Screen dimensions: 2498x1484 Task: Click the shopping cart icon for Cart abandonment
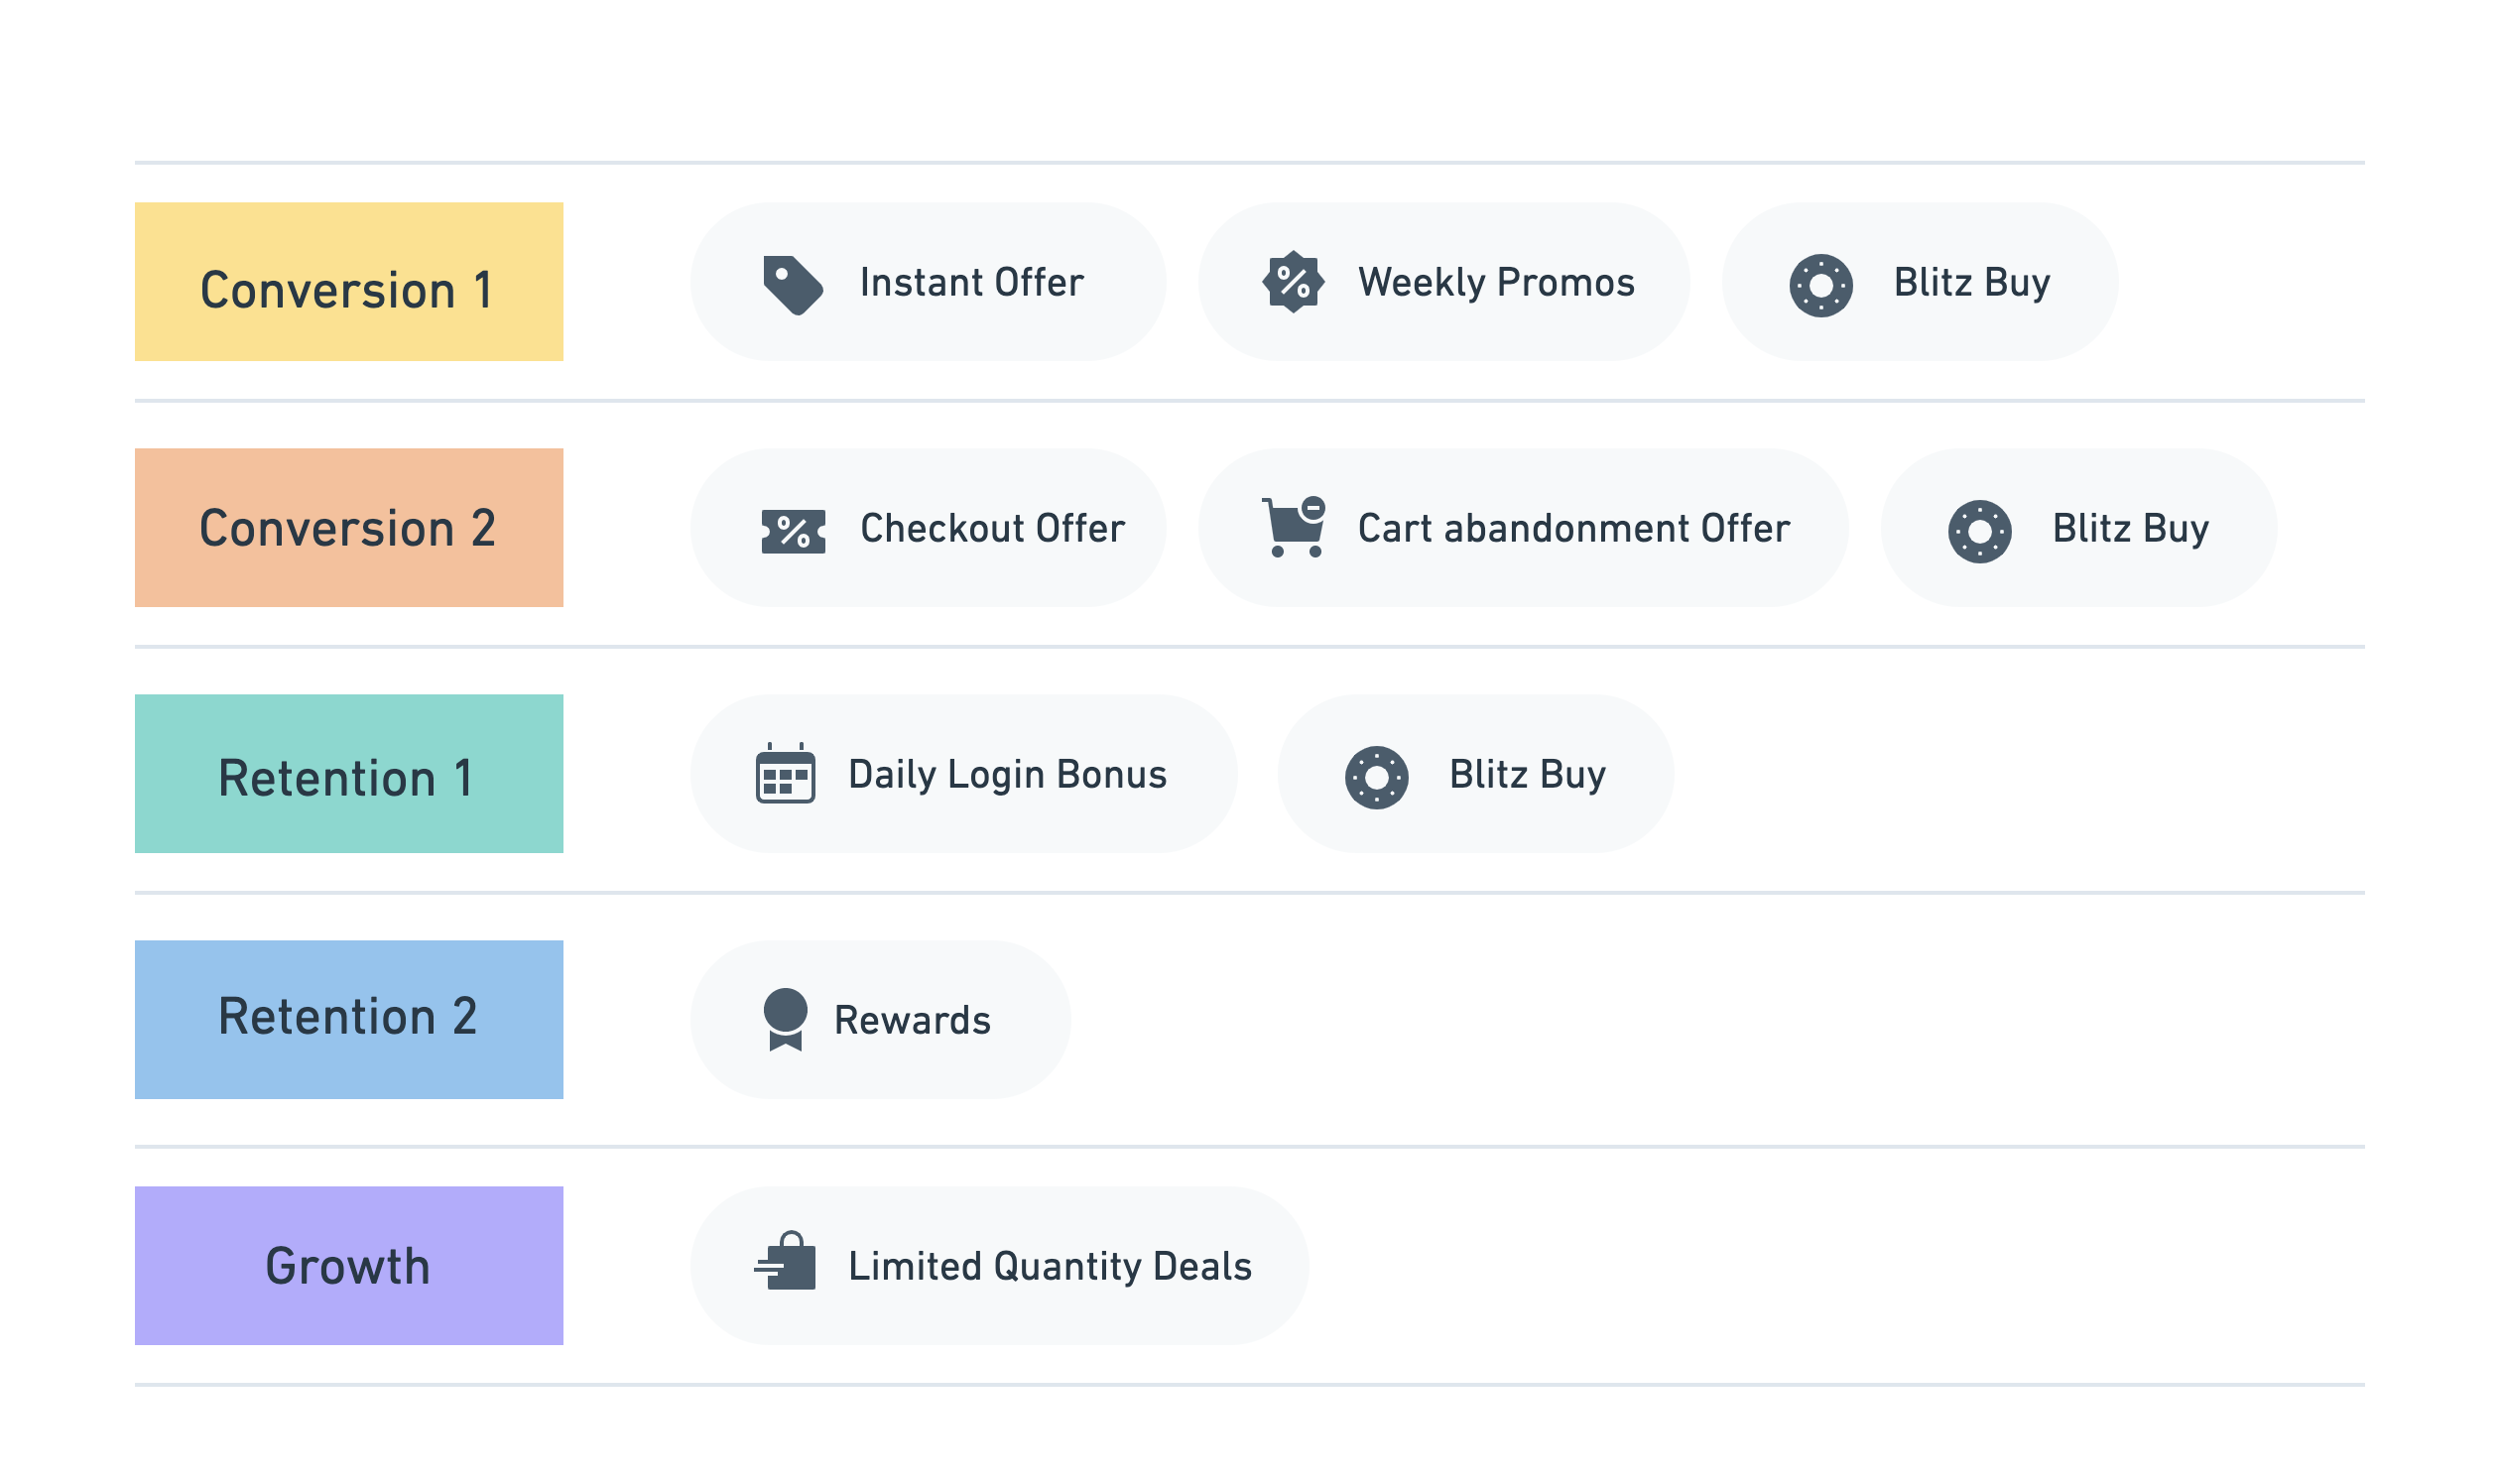1293,527
